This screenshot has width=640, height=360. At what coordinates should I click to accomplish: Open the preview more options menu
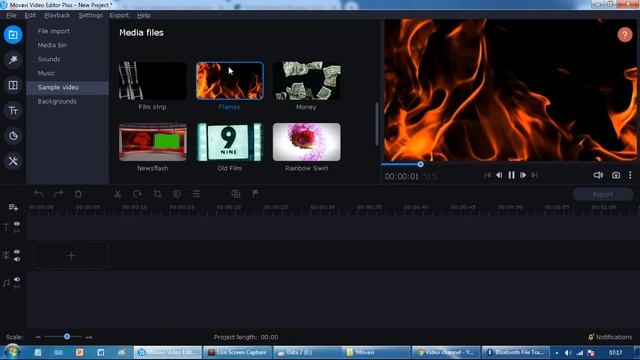pyautogui.click(x=630, y=175)
